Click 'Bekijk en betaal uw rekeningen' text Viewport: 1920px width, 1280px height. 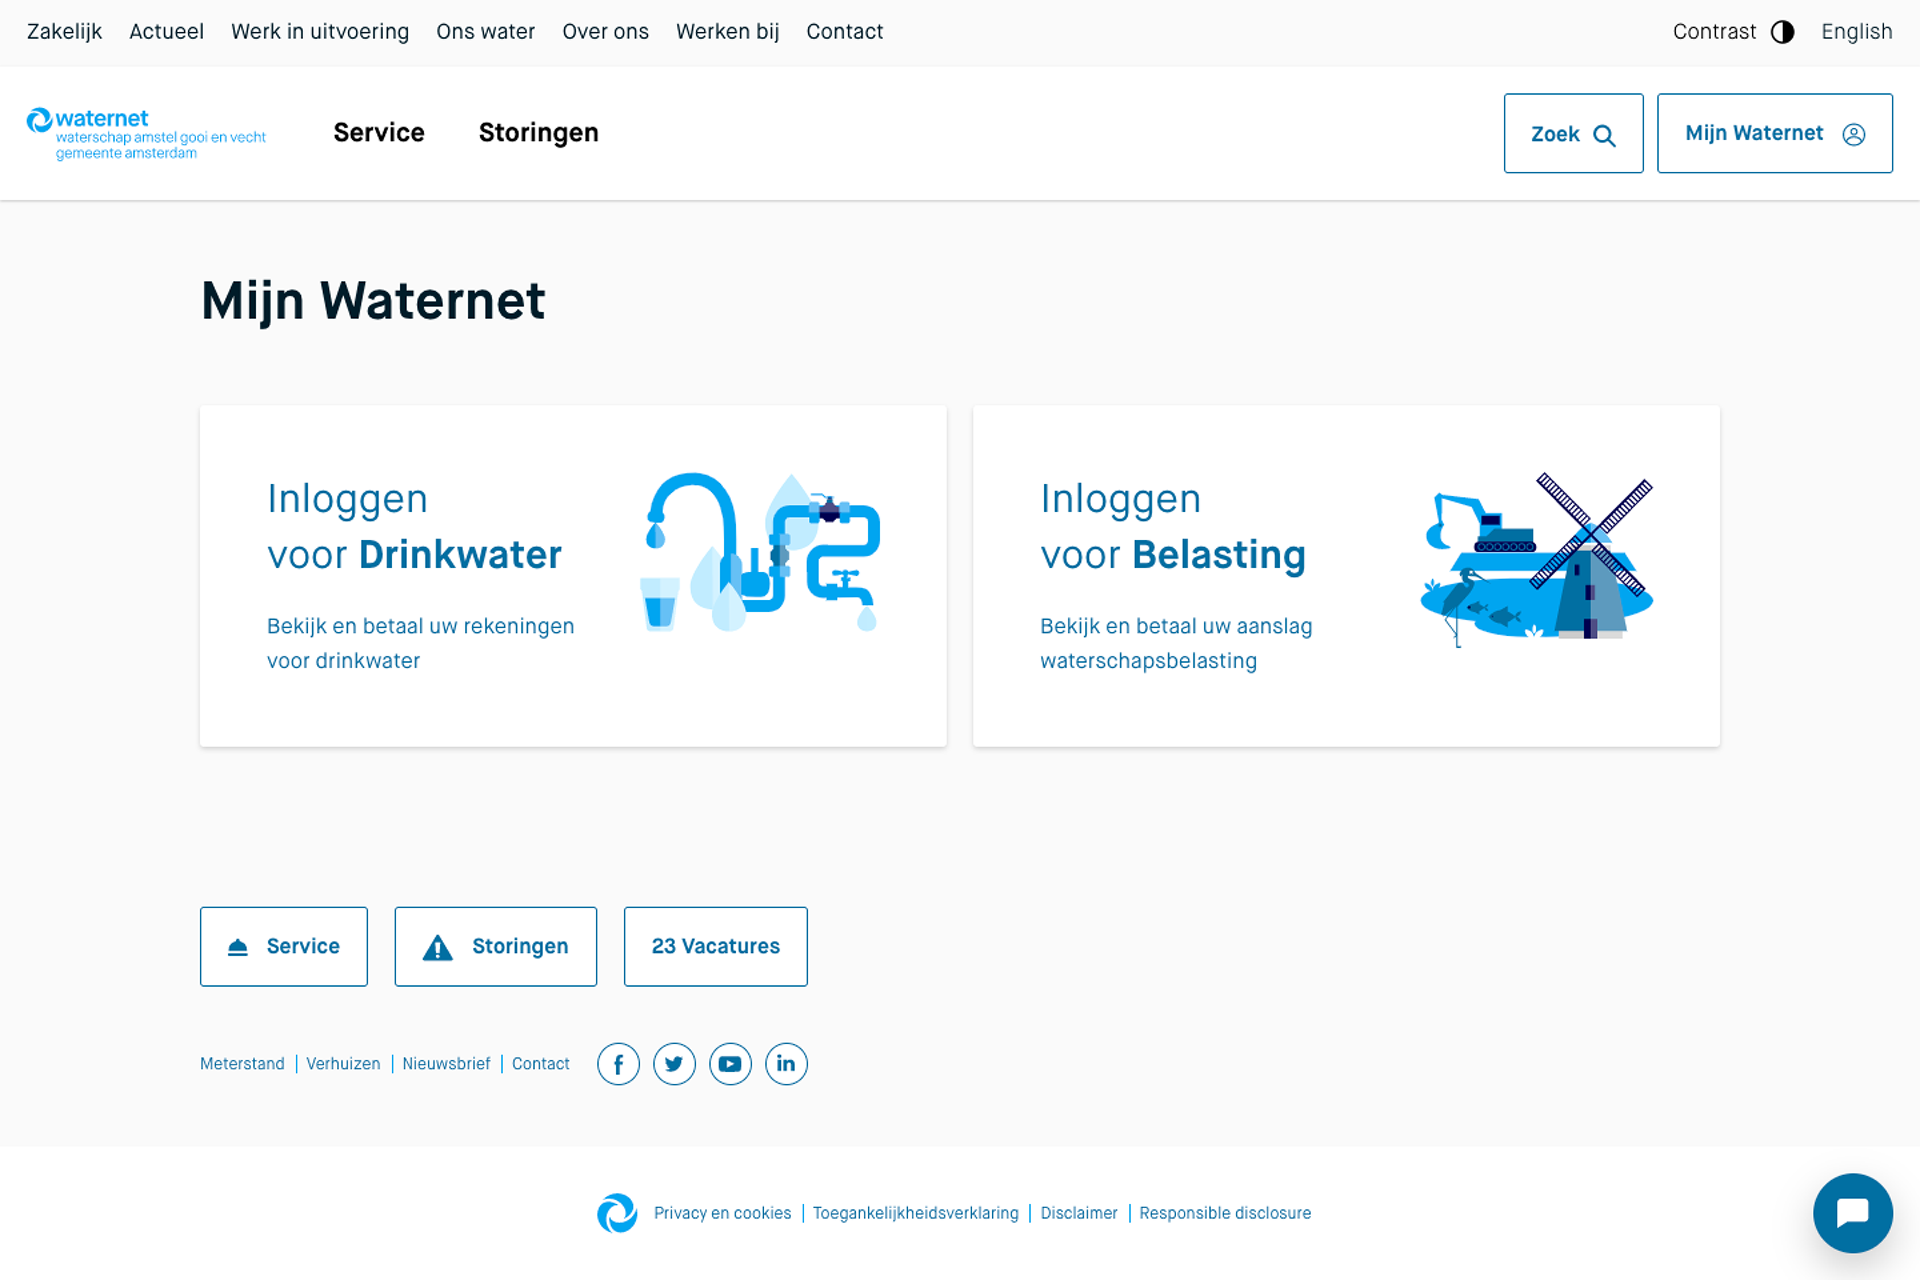[x=420, y=626]
